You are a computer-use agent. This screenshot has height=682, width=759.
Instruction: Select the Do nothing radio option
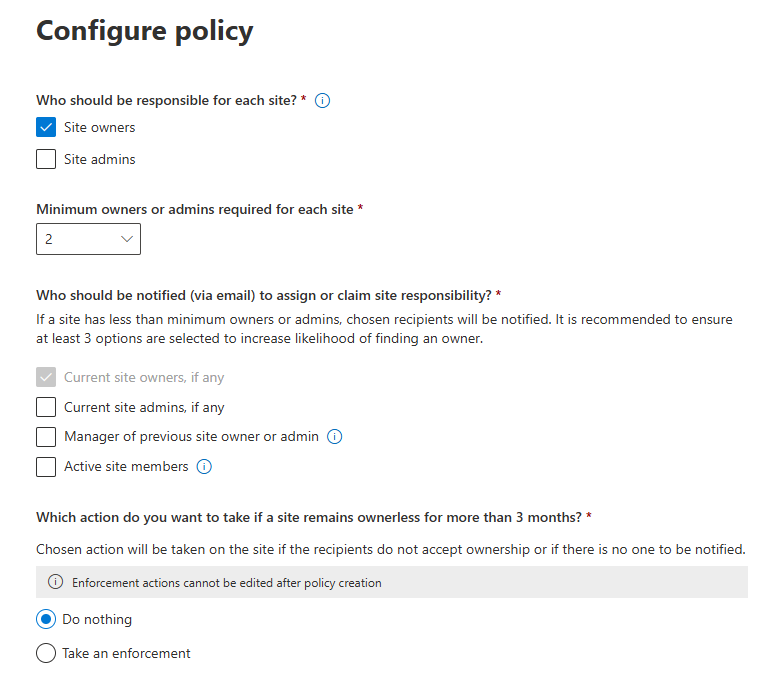click(x=46, y=619)
